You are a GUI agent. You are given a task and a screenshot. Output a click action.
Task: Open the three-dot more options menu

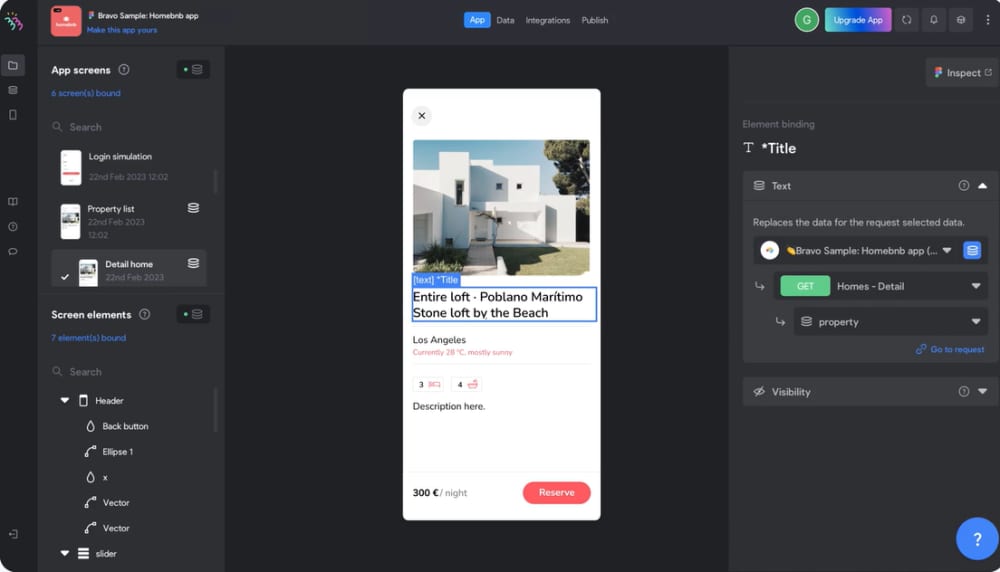pyautogui.click(x=988, y=20)
